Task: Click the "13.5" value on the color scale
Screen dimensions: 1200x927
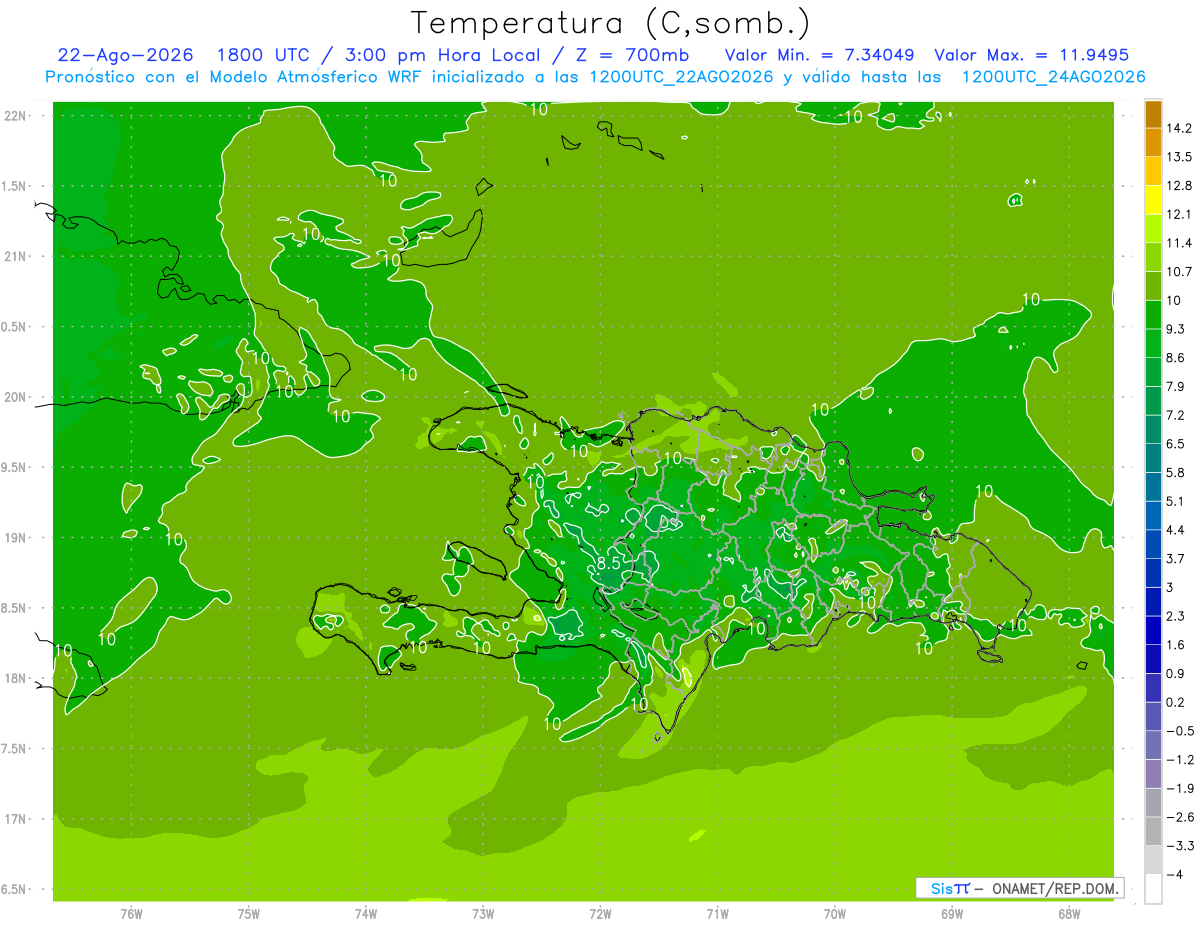Action: pos(1179,157)
